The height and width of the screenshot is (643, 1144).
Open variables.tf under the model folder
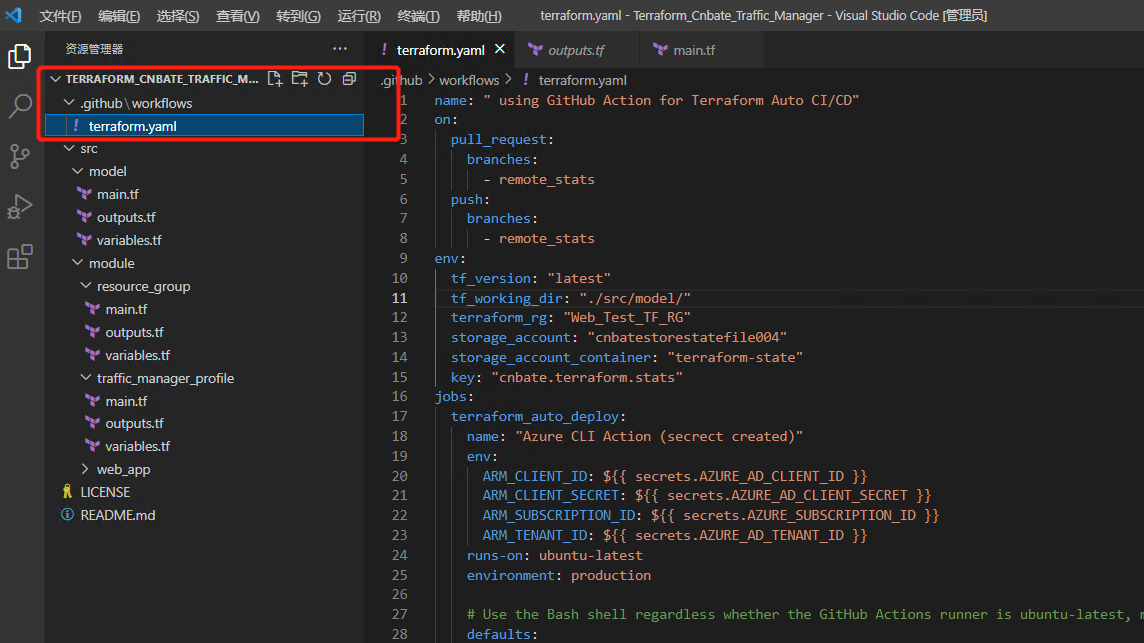click(x=129, y=240)
